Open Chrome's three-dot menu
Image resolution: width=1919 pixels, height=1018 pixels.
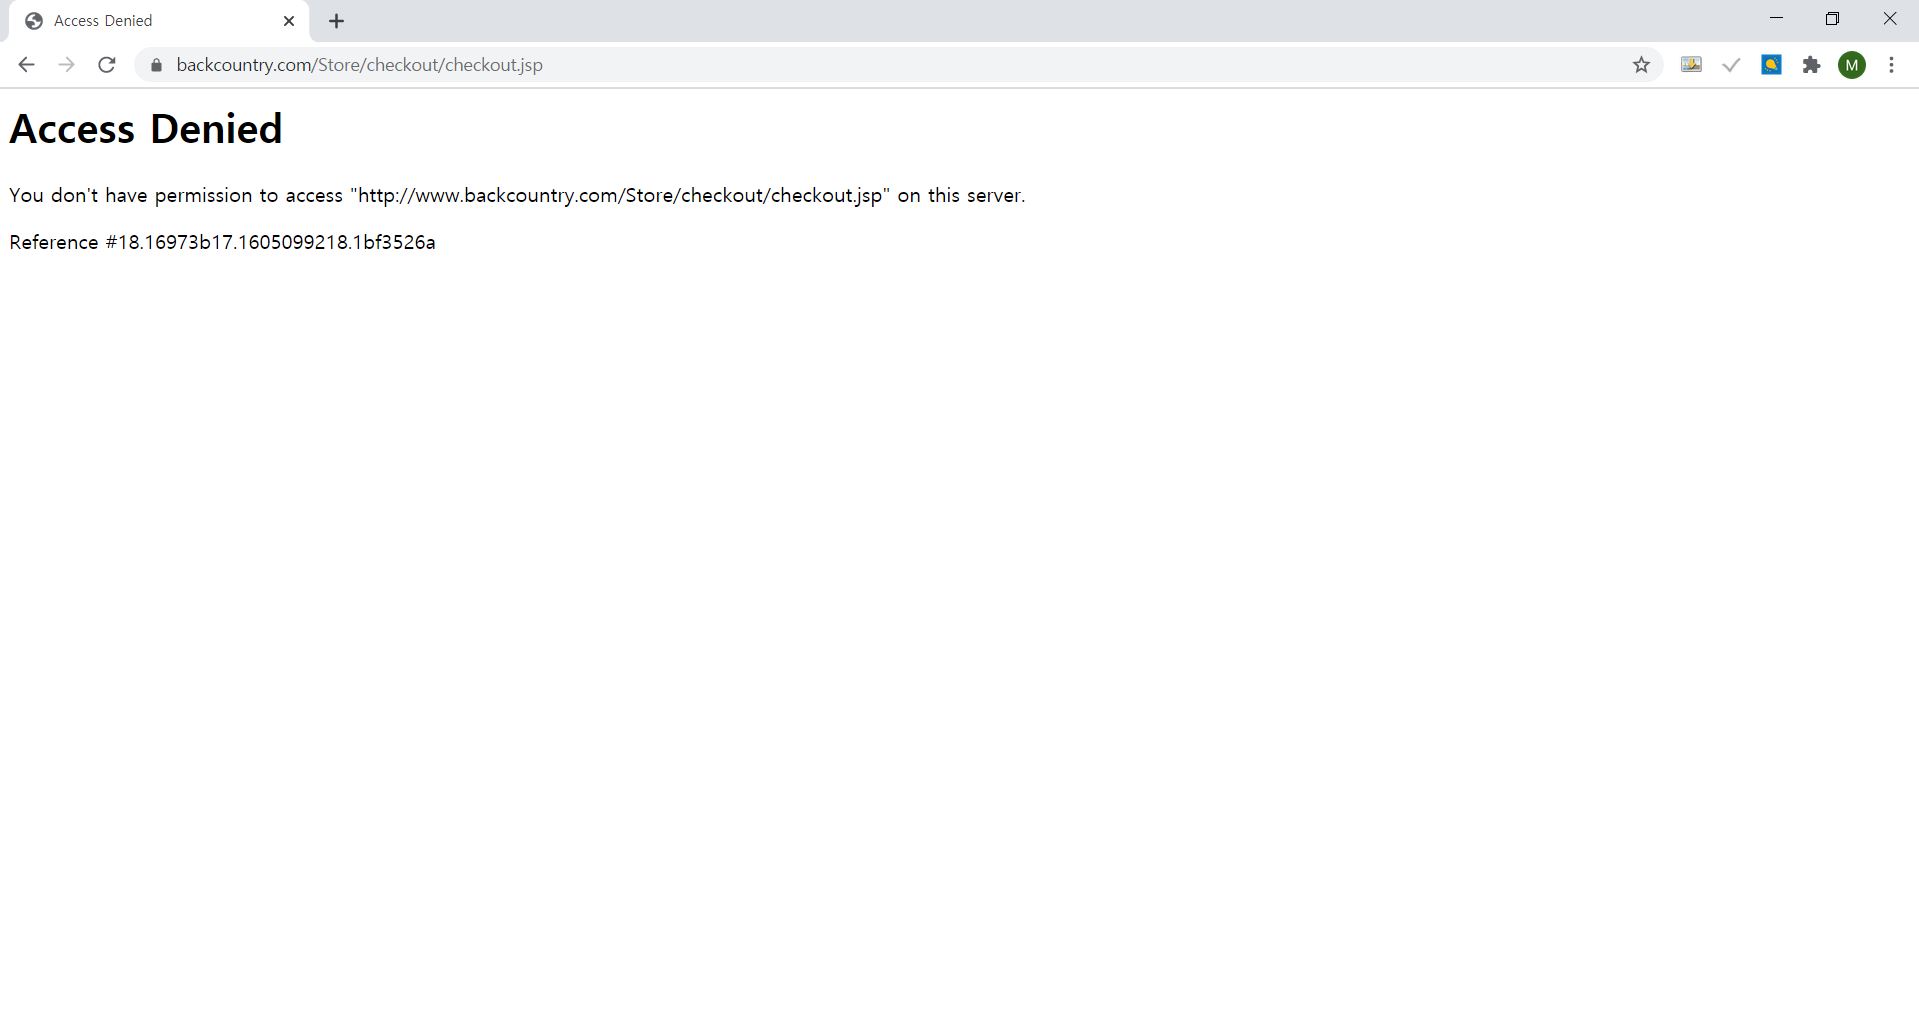click(1891, 65)
